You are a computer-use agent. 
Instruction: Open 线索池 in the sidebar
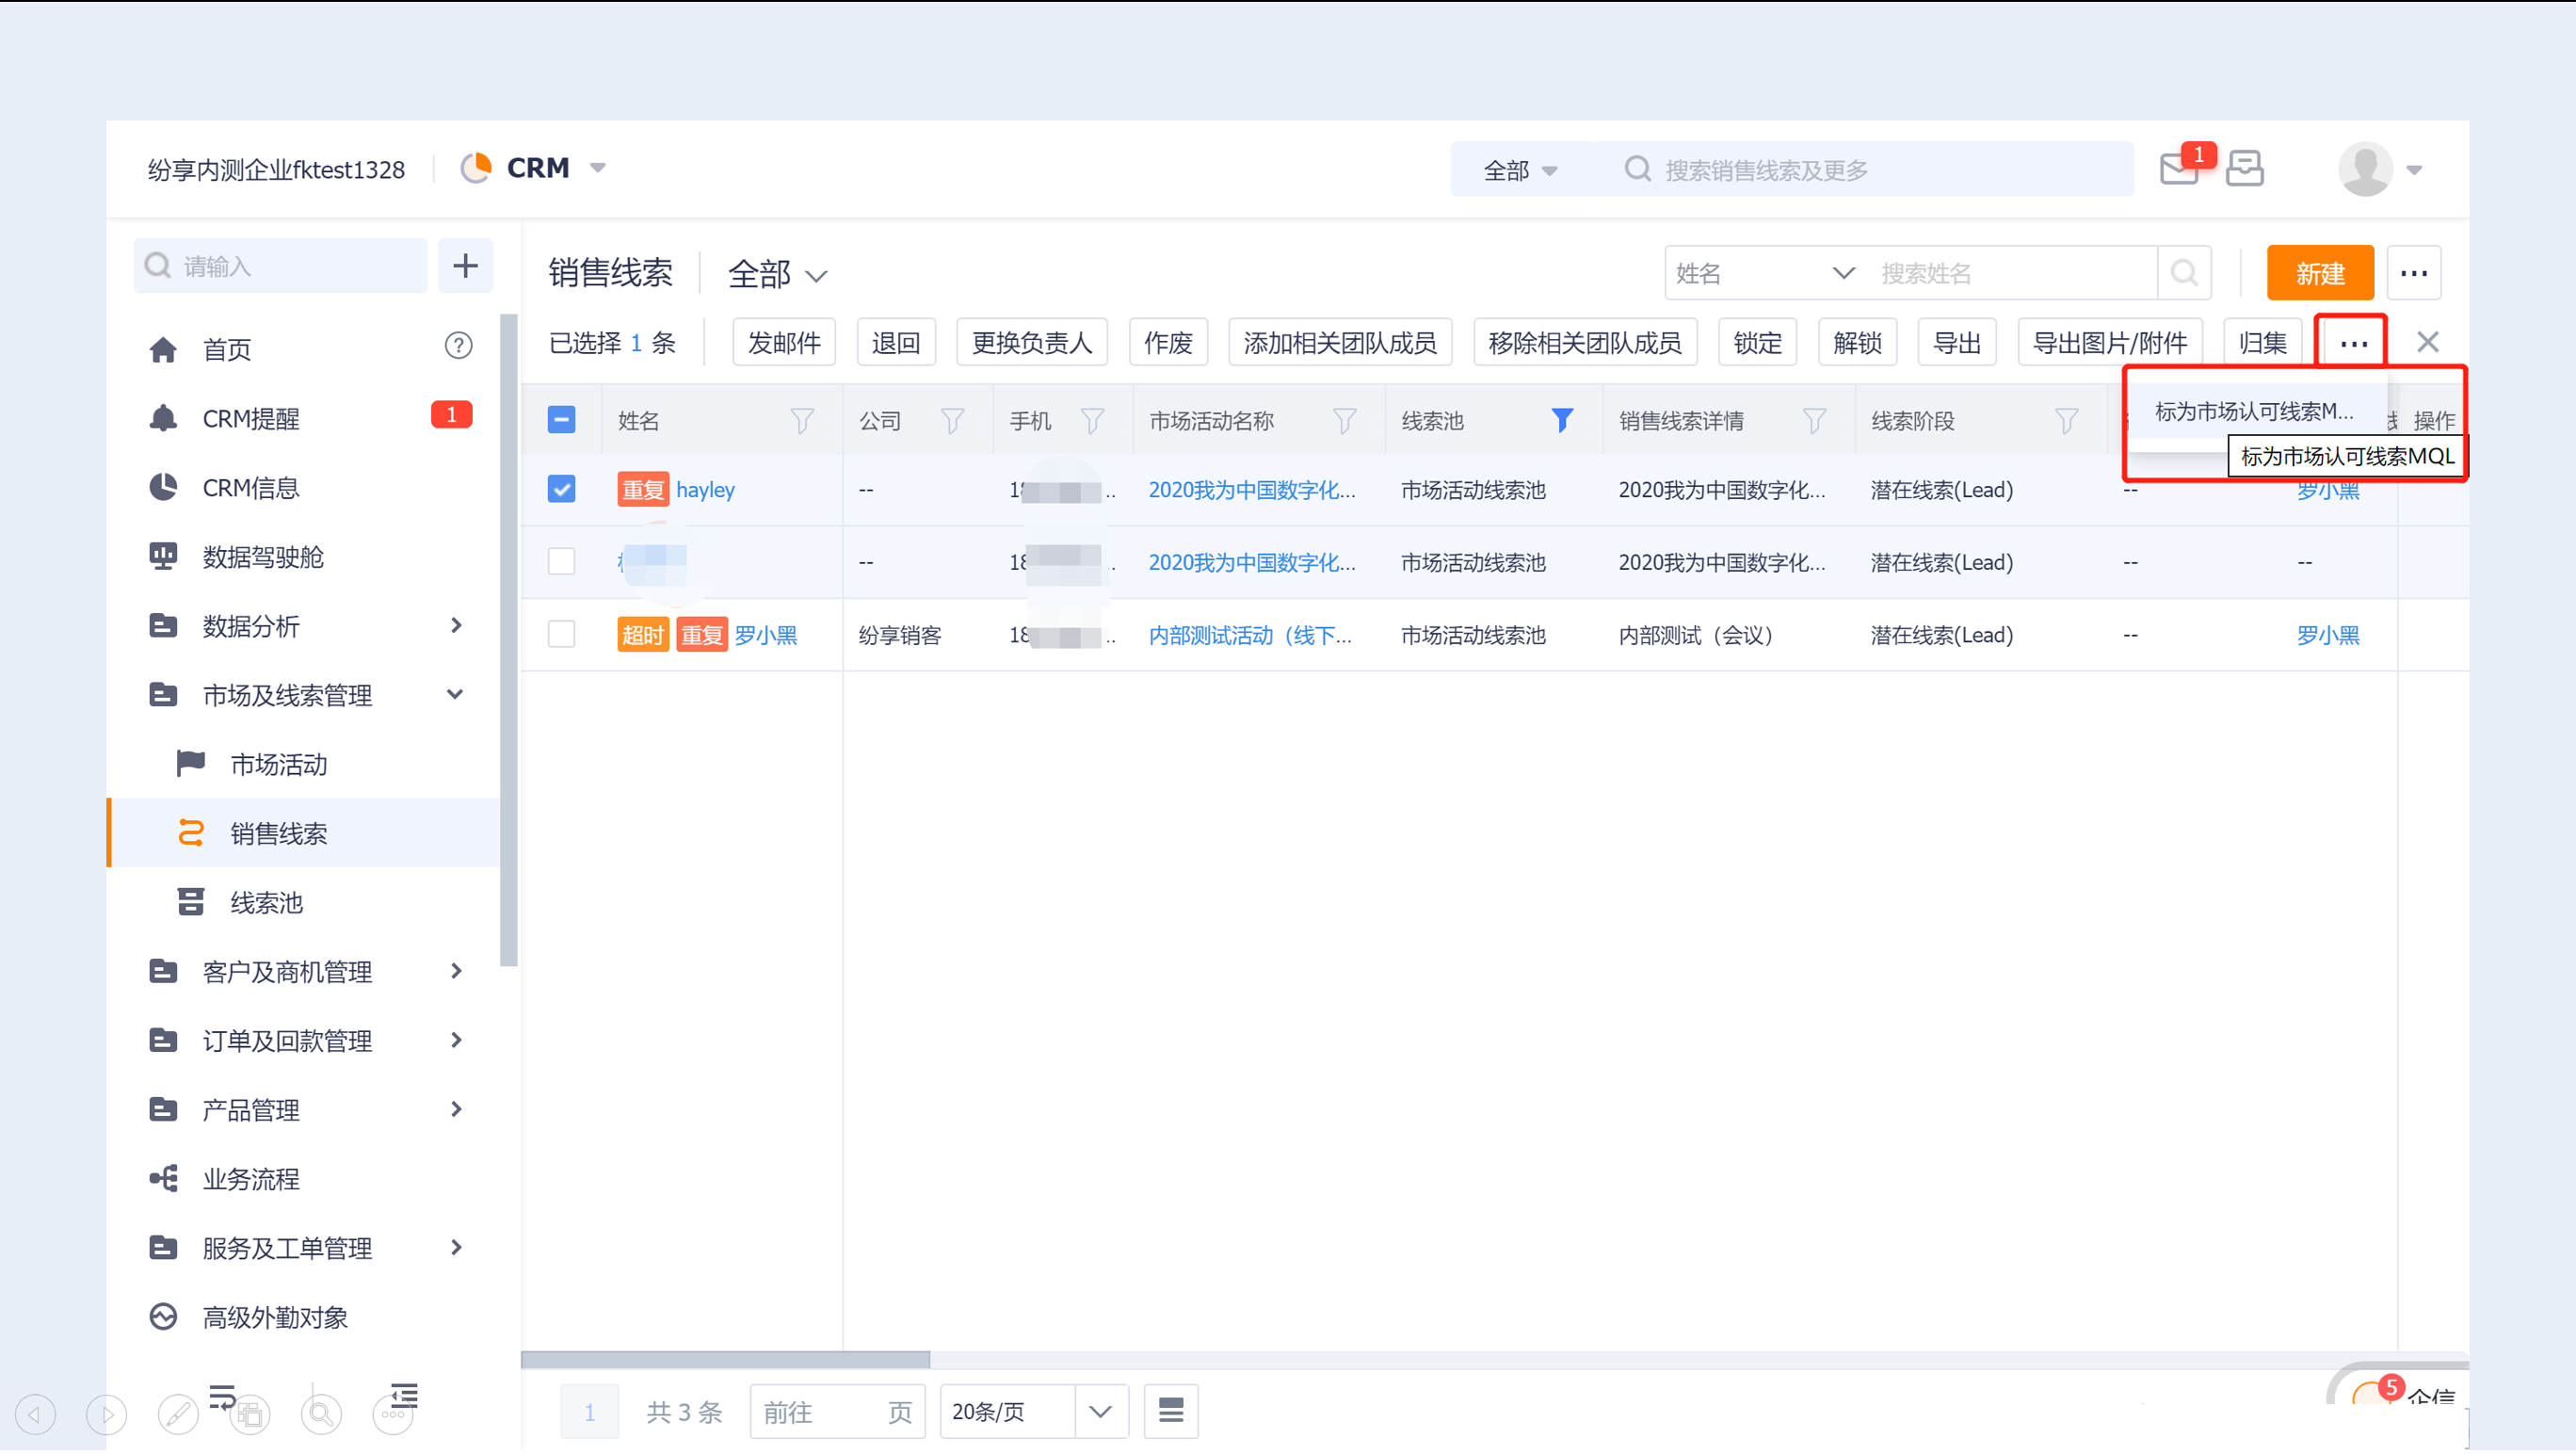304,904
